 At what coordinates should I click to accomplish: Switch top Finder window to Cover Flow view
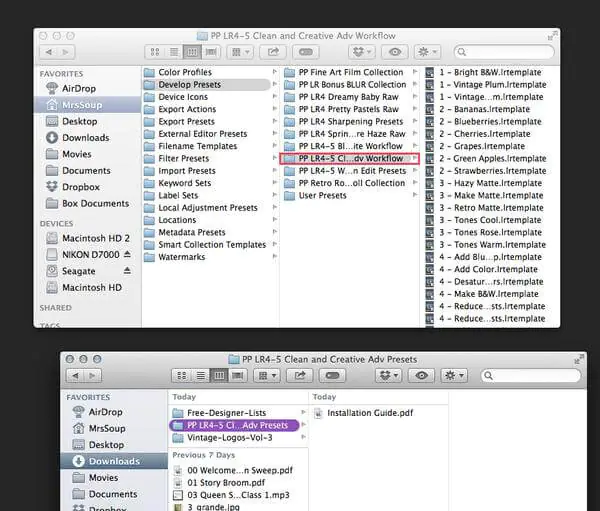211,52
